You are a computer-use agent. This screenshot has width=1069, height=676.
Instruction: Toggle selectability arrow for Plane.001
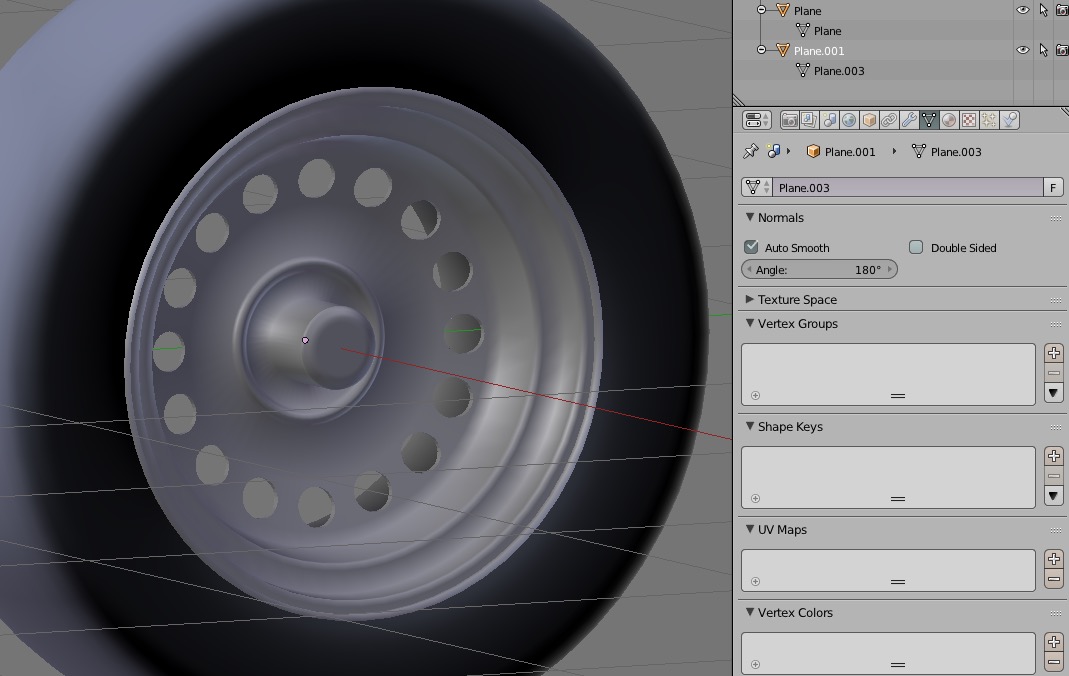tap(1043, 50)
